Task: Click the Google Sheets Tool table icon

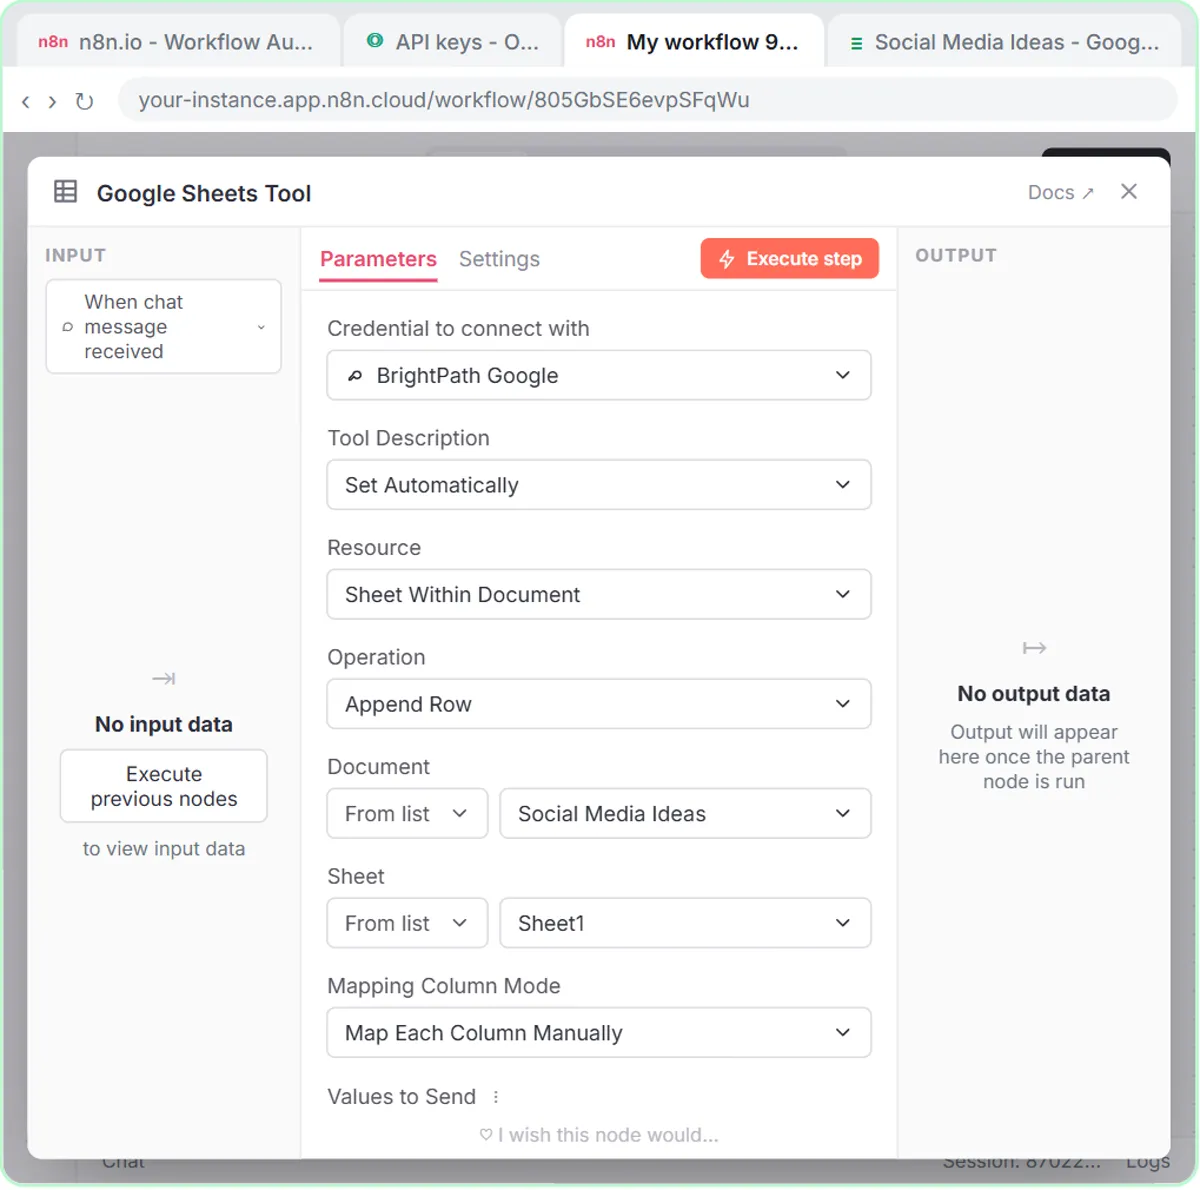Action: point(66,192)
